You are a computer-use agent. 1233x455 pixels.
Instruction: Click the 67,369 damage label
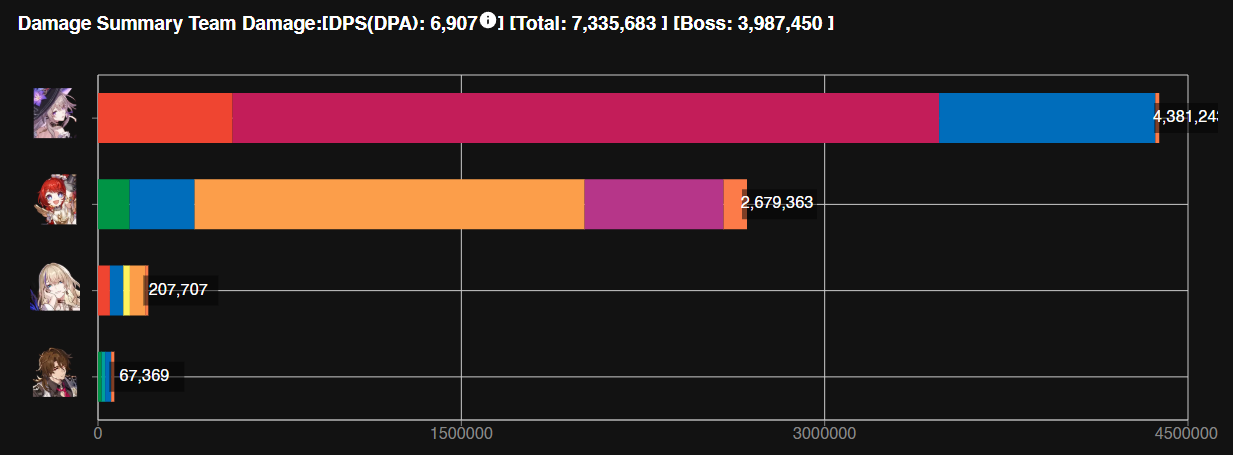coord(144,376)
